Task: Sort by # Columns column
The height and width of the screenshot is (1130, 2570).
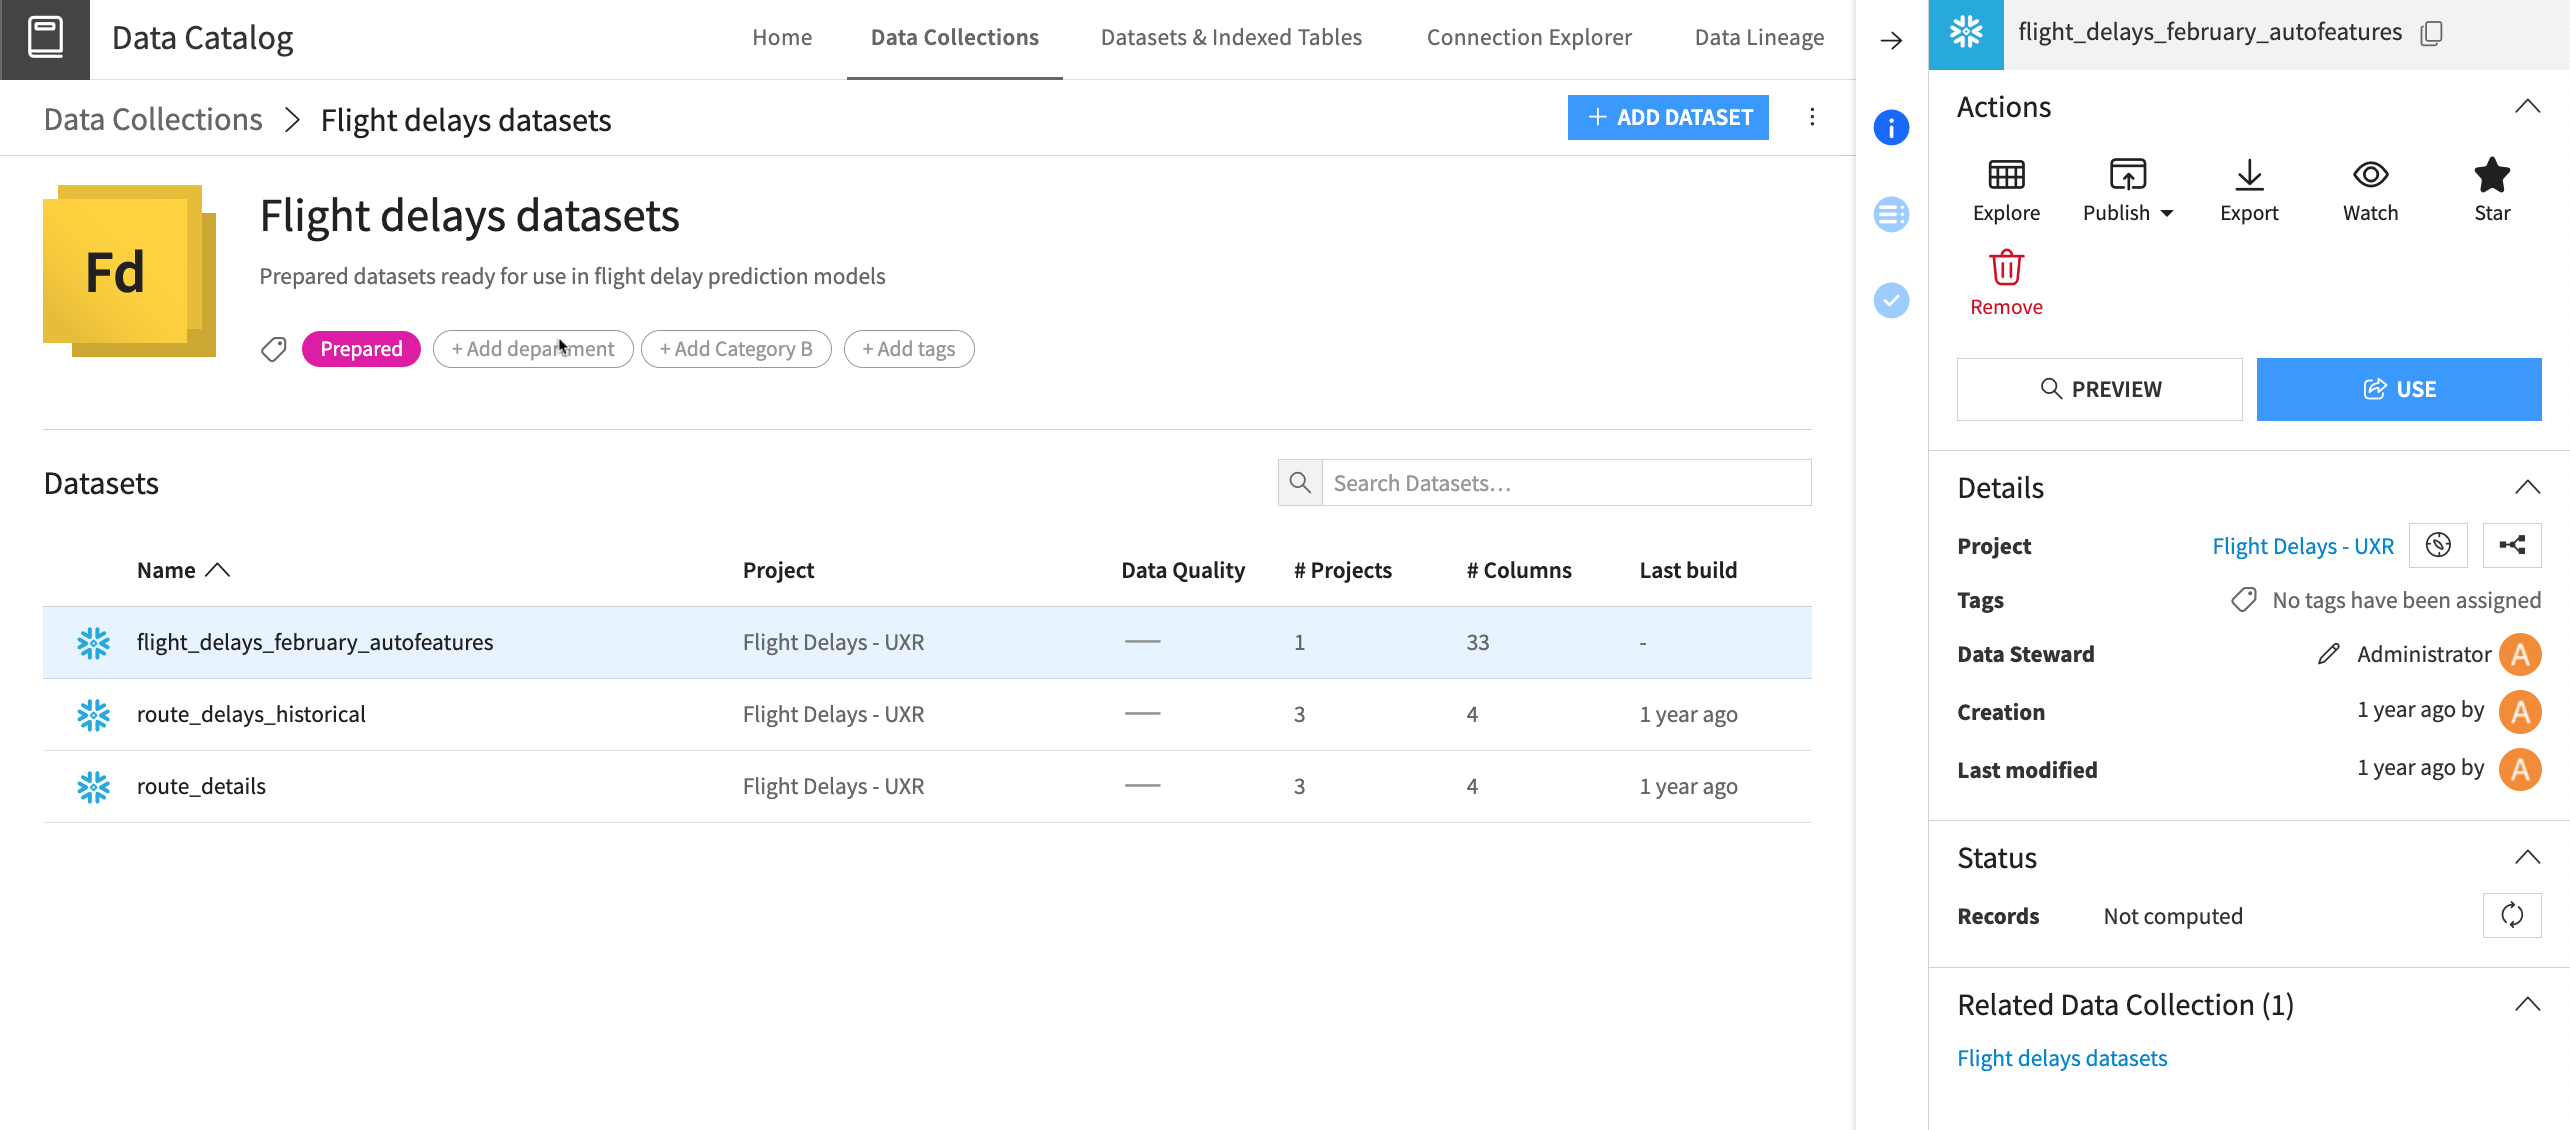Action: (1518, 570)
